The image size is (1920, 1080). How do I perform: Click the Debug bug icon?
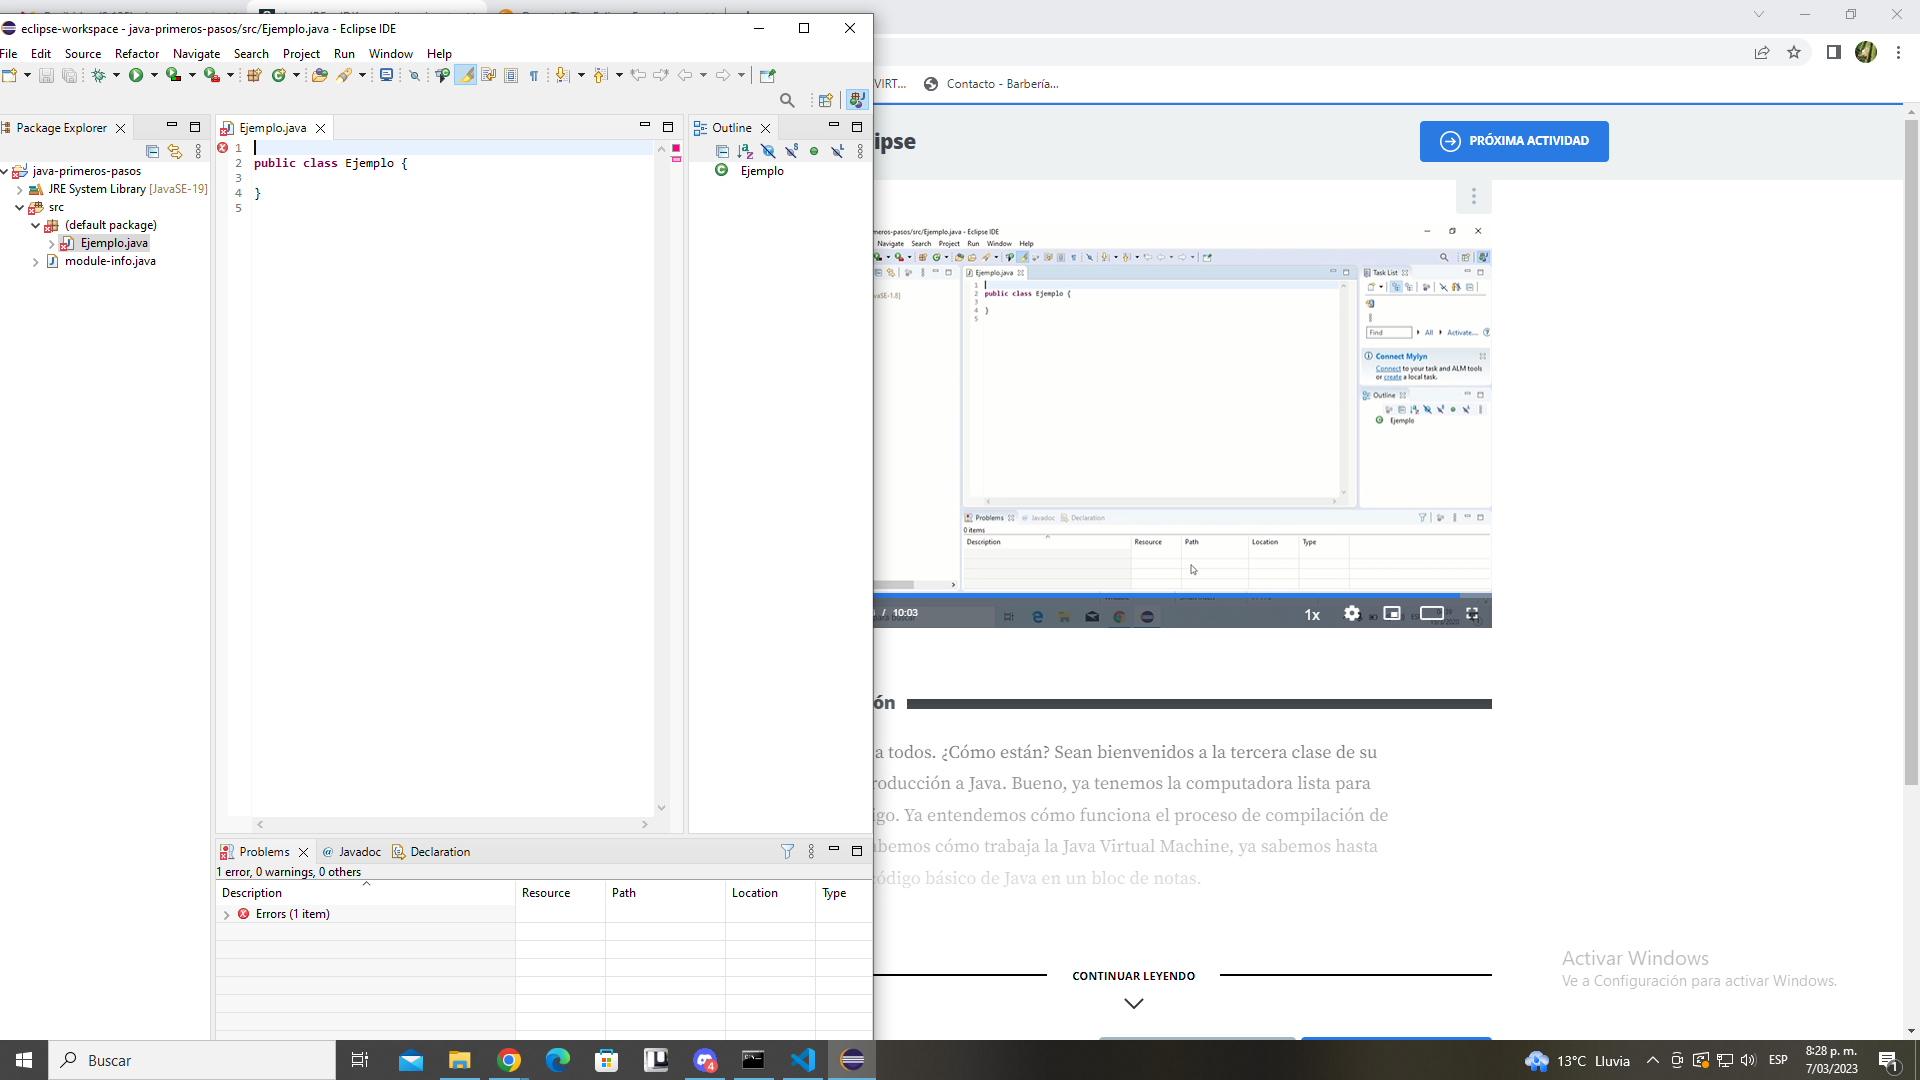[x=98, y=75]
